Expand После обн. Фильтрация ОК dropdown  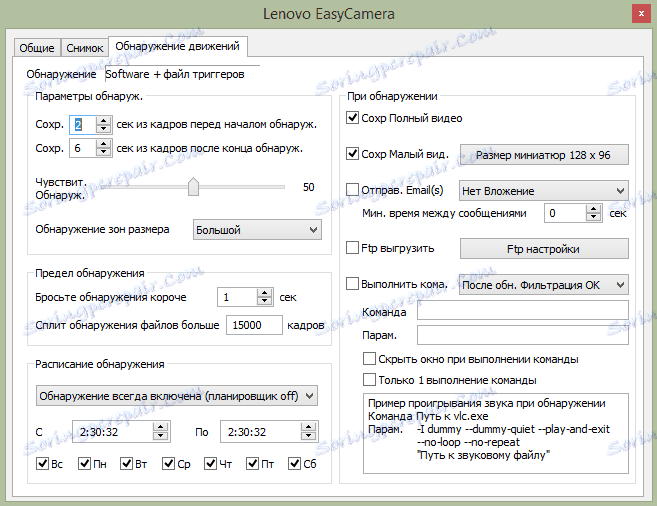pyautogui.click(x=544, y=285)
